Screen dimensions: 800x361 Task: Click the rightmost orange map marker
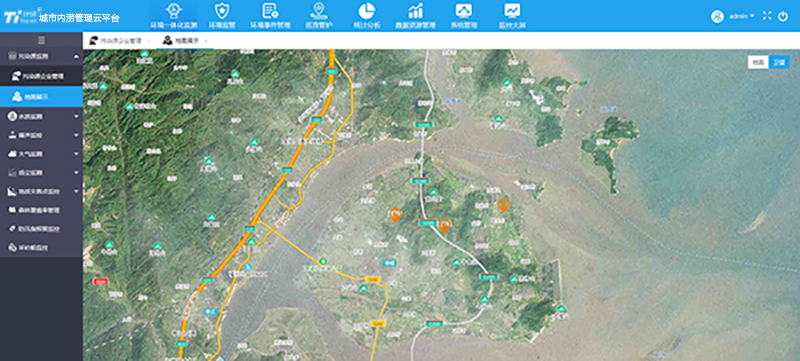coord(504,204)
